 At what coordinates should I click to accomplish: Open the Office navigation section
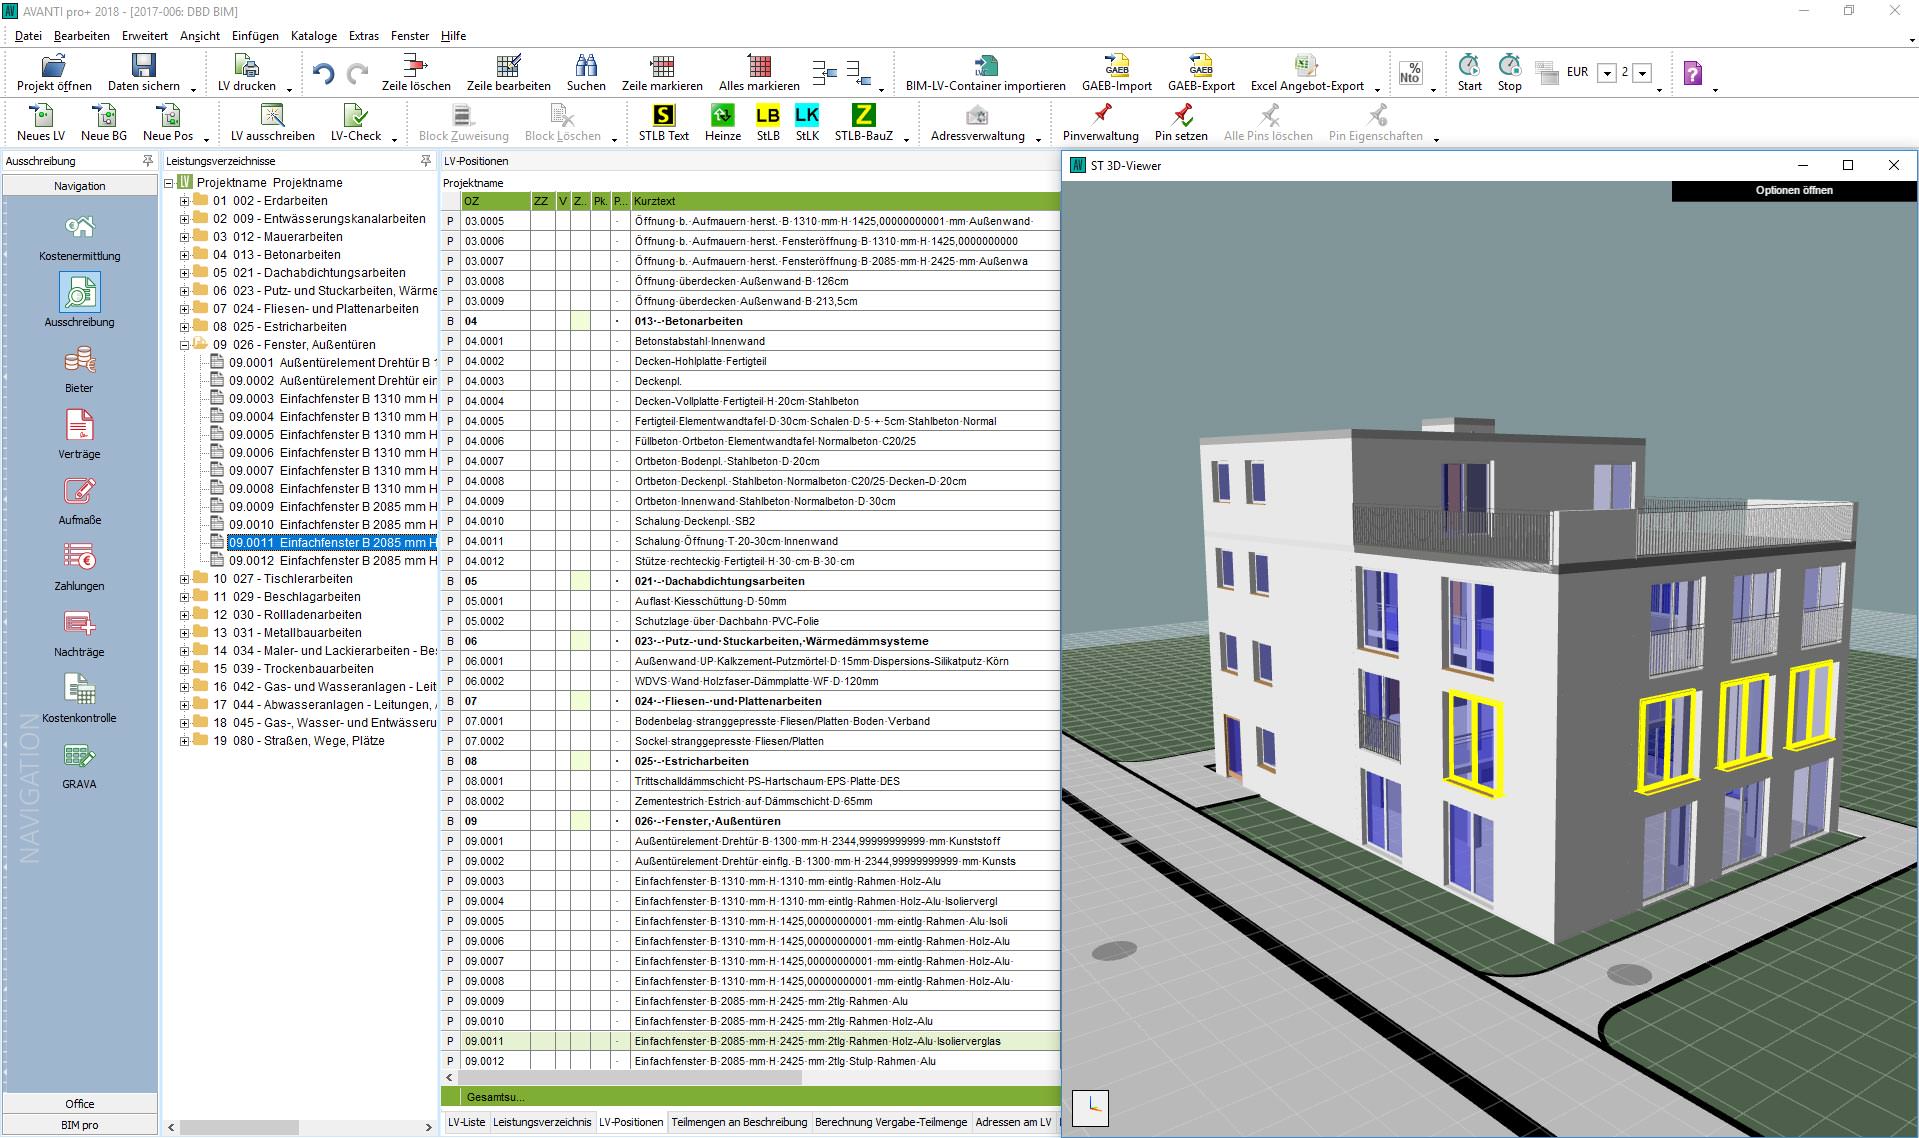coord(80,1104)
